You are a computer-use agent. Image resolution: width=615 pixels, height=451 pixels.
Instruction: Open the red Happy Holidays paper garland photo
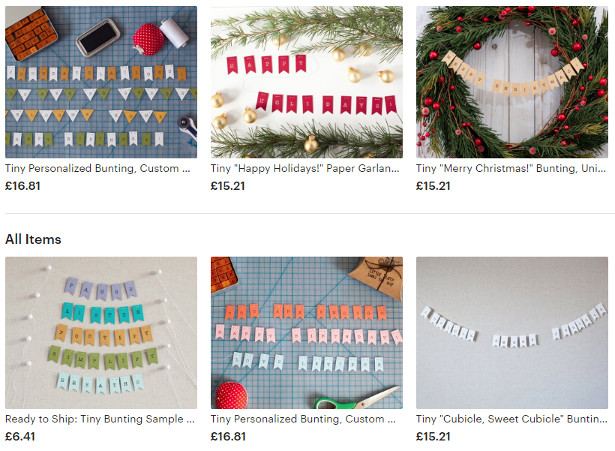[307, 82]
